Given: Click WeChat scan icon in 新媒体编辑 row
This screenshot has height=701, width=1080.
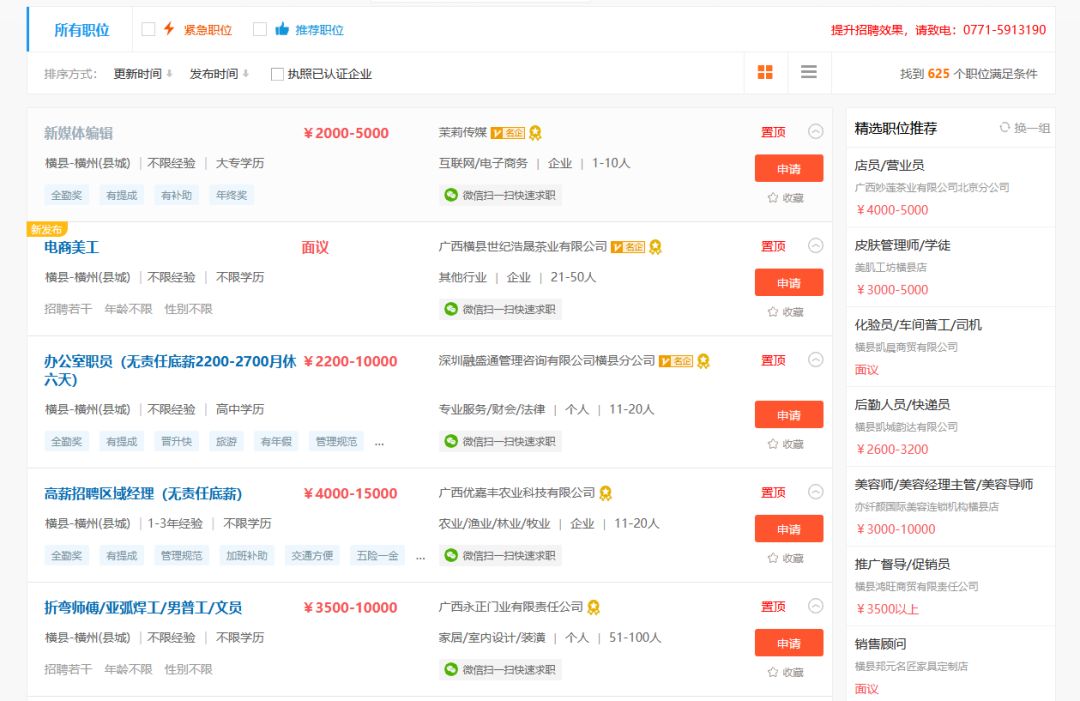Looking at the screenshot, I should [451, 195].
